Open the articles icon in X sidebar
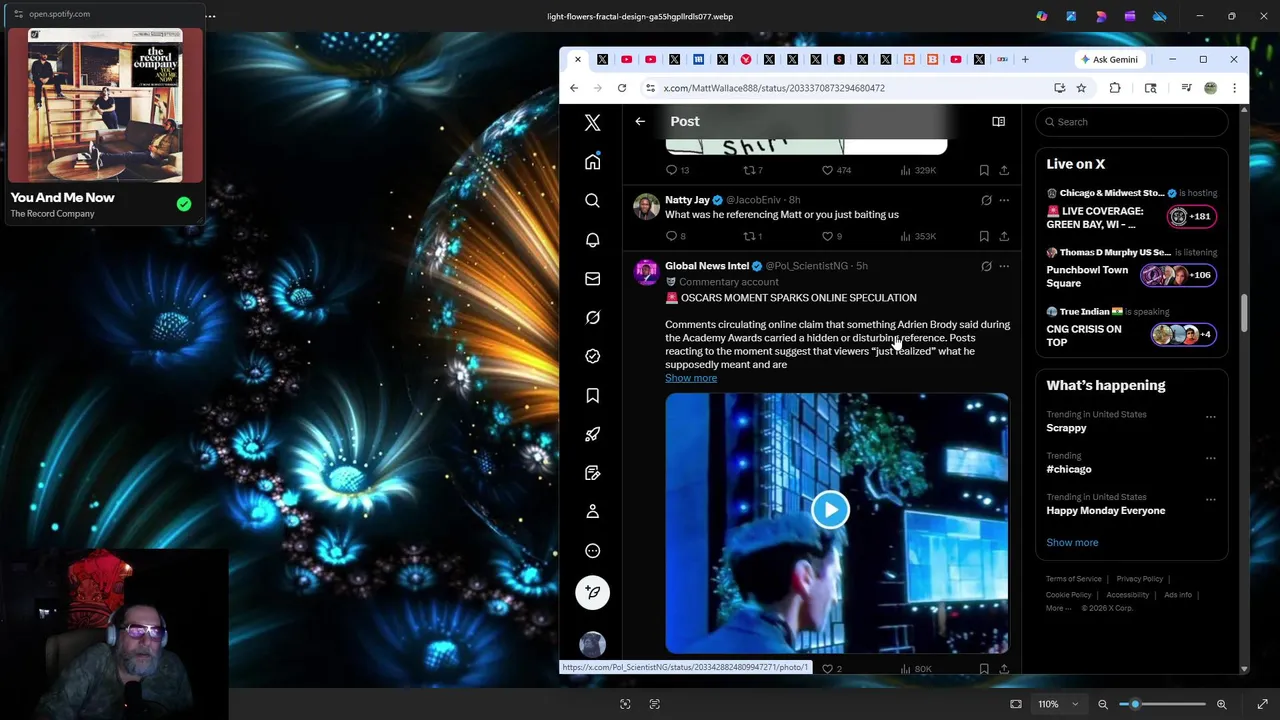 click(592, 473)
